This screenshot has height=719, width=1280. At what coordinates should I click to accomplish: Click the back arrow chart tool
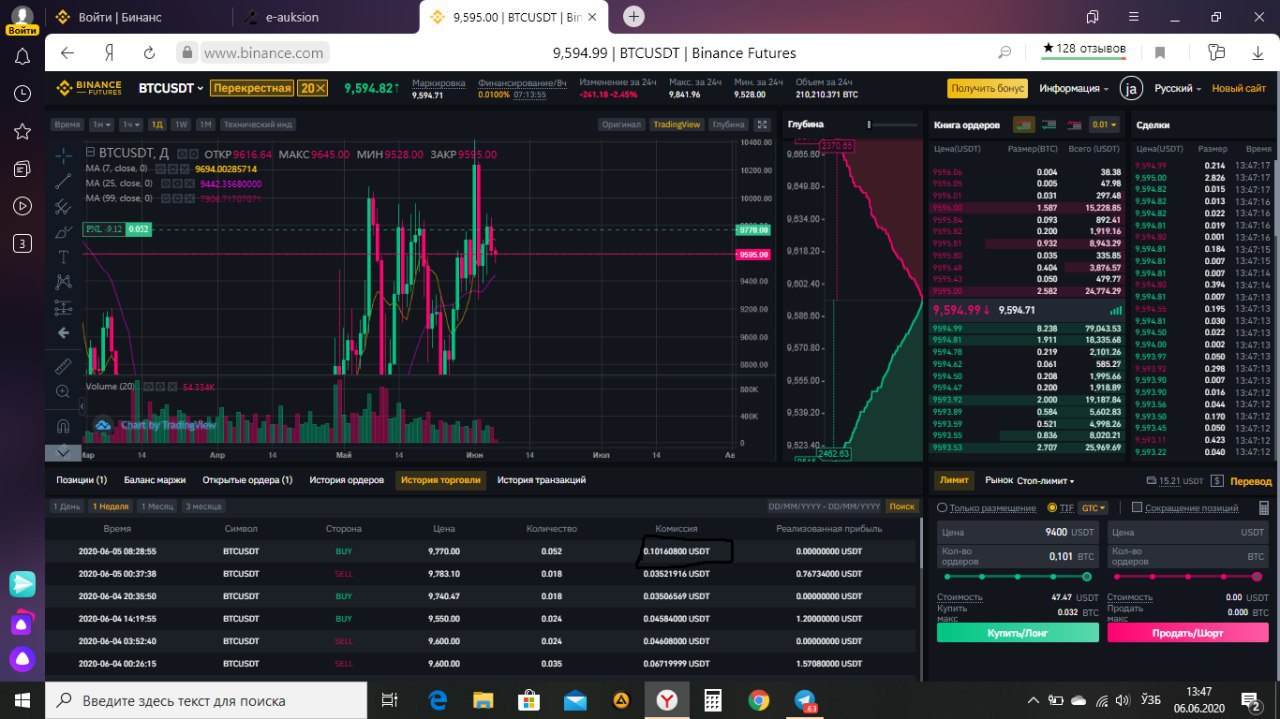tap(63, 333)
